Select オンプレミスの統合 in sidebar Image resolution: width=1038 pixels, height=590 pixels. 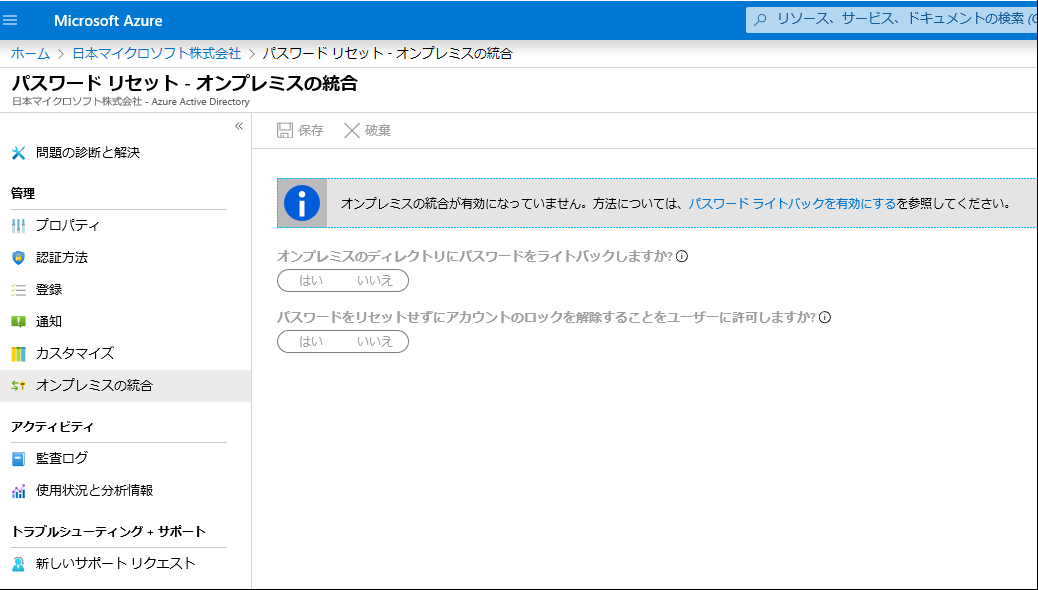(125, 385)
